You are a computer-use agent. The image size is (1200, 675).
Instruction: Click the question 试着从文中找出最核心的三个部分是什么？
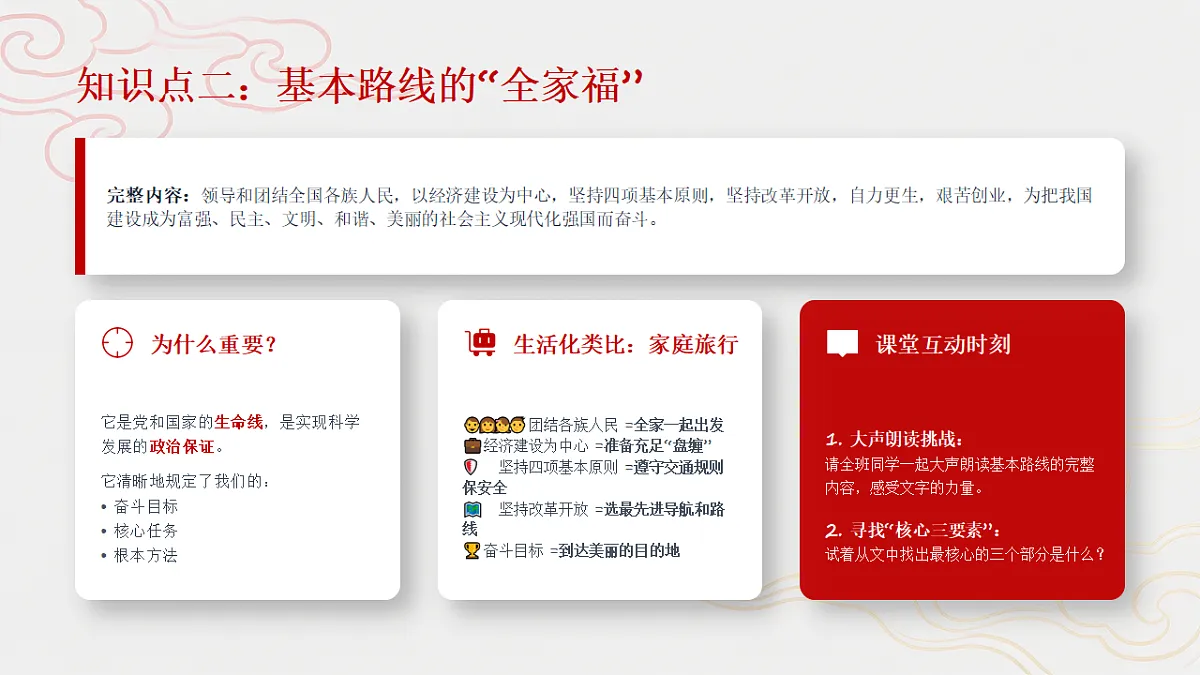(x=966, y=553)
